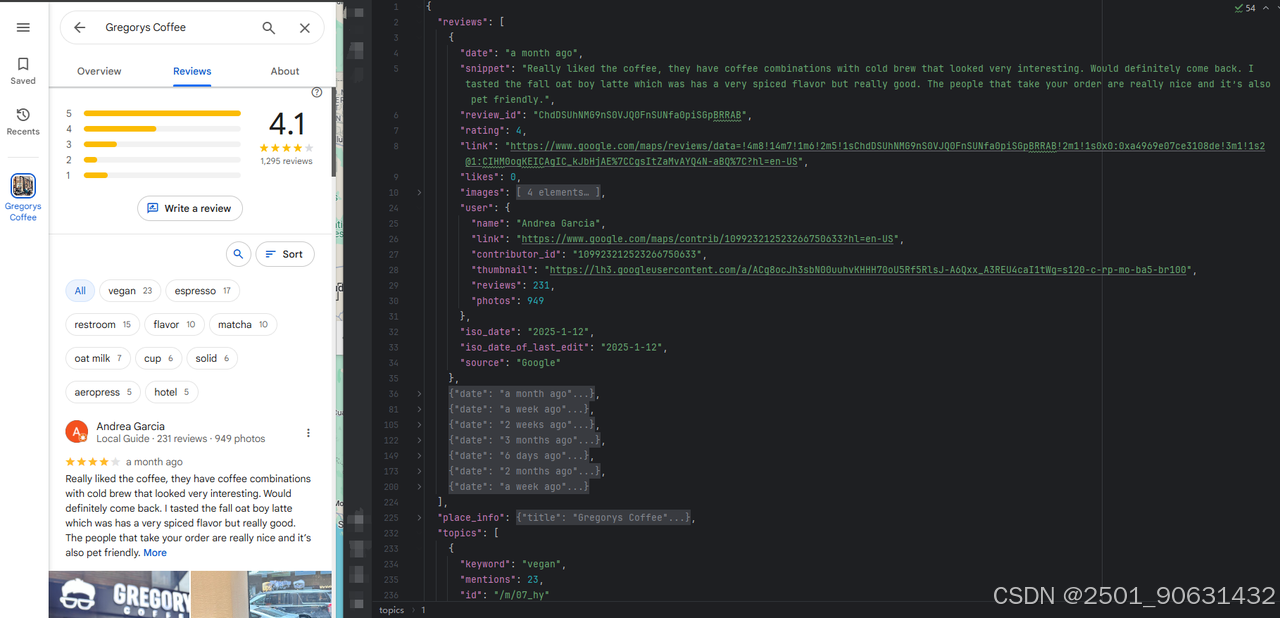
Task: Expand the folded images array at line 10
Action: tap(419, 192)
